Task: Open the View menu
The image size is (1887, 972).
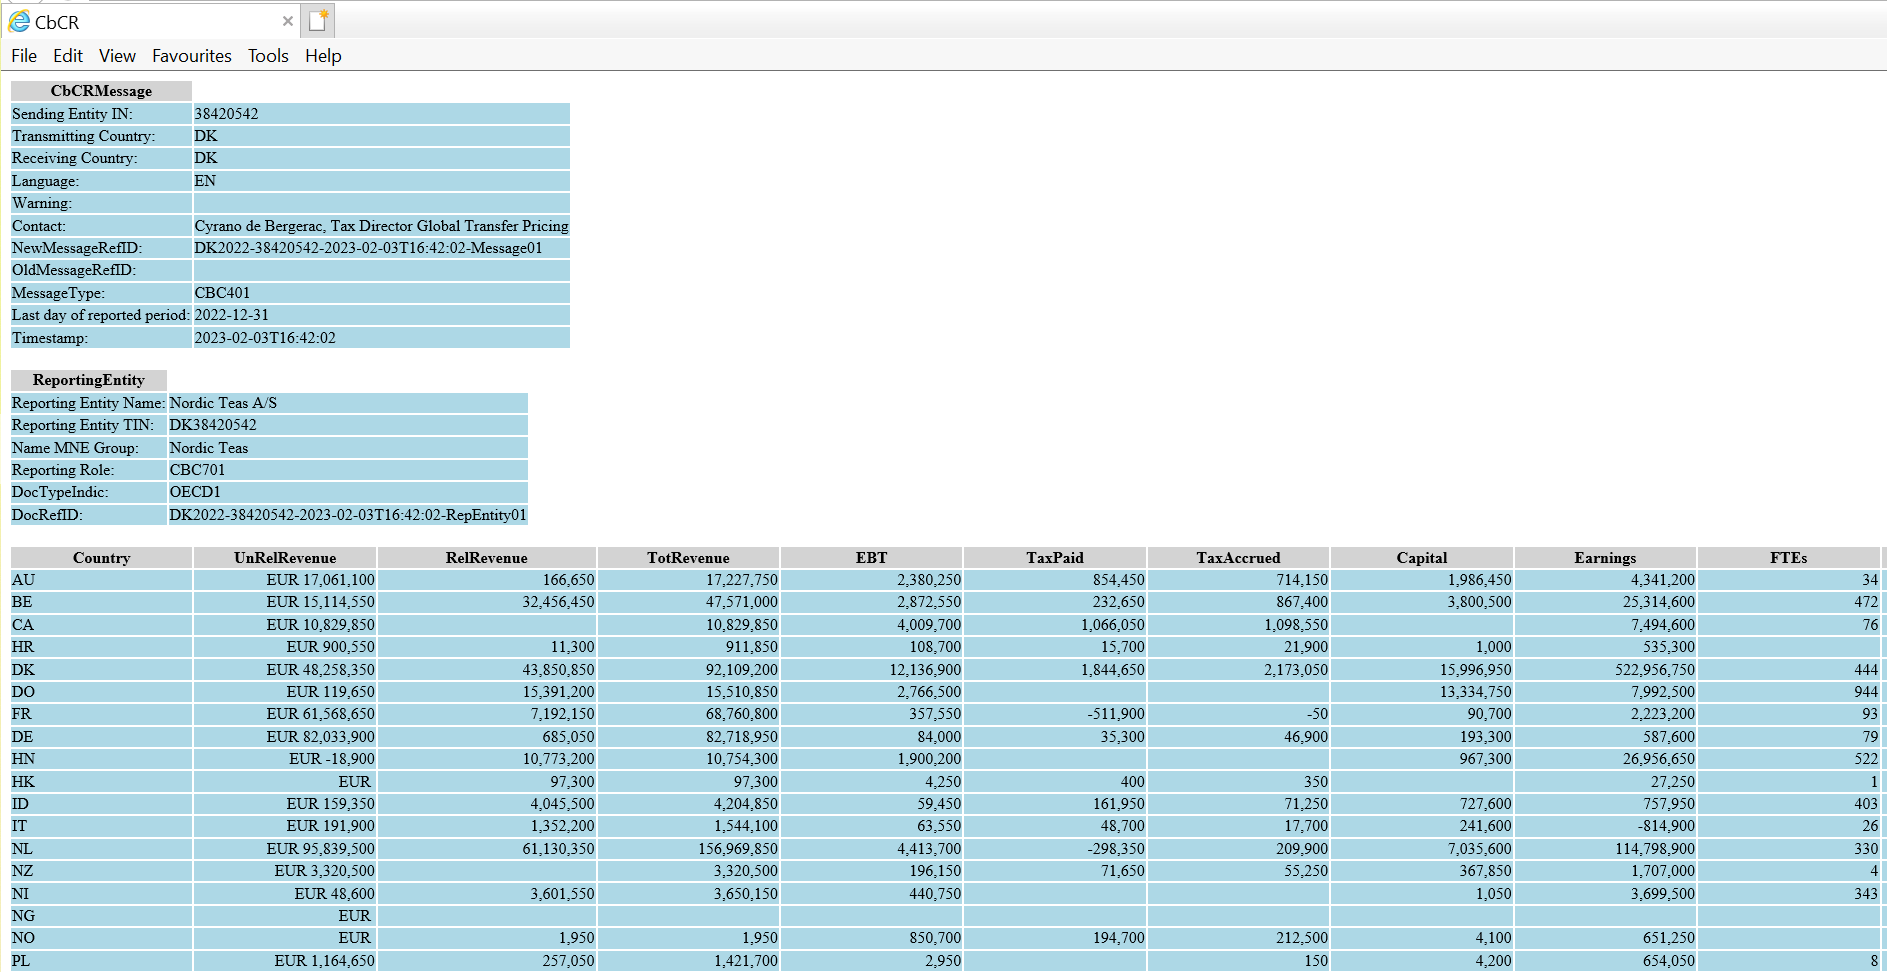Action: click(117, 56)
